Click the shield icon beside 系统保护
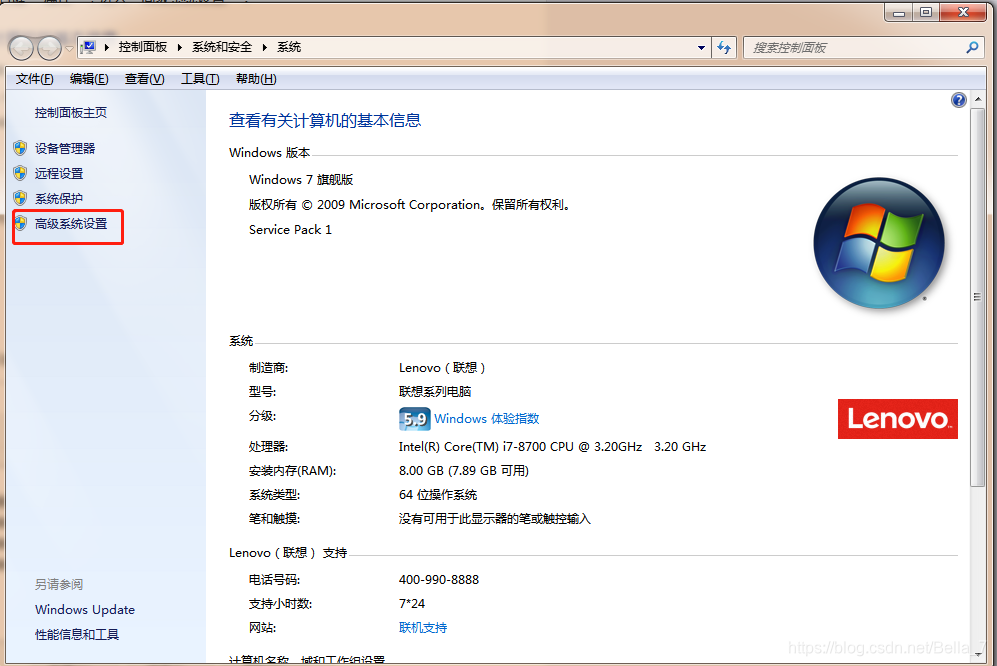Screen dimensions: 997x666 [x=20, y=198]
